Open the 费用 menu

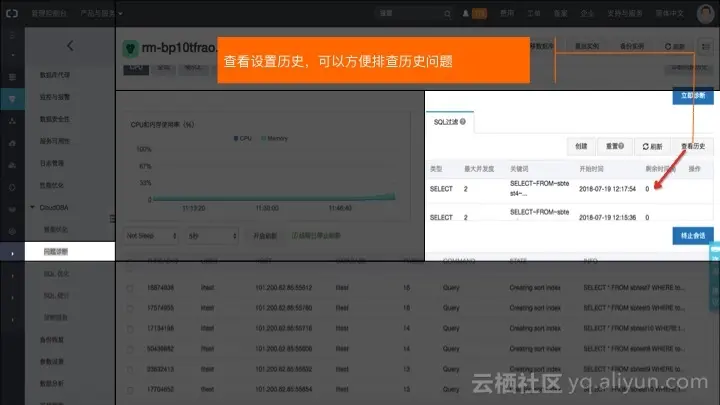click(x=507, y=13)
